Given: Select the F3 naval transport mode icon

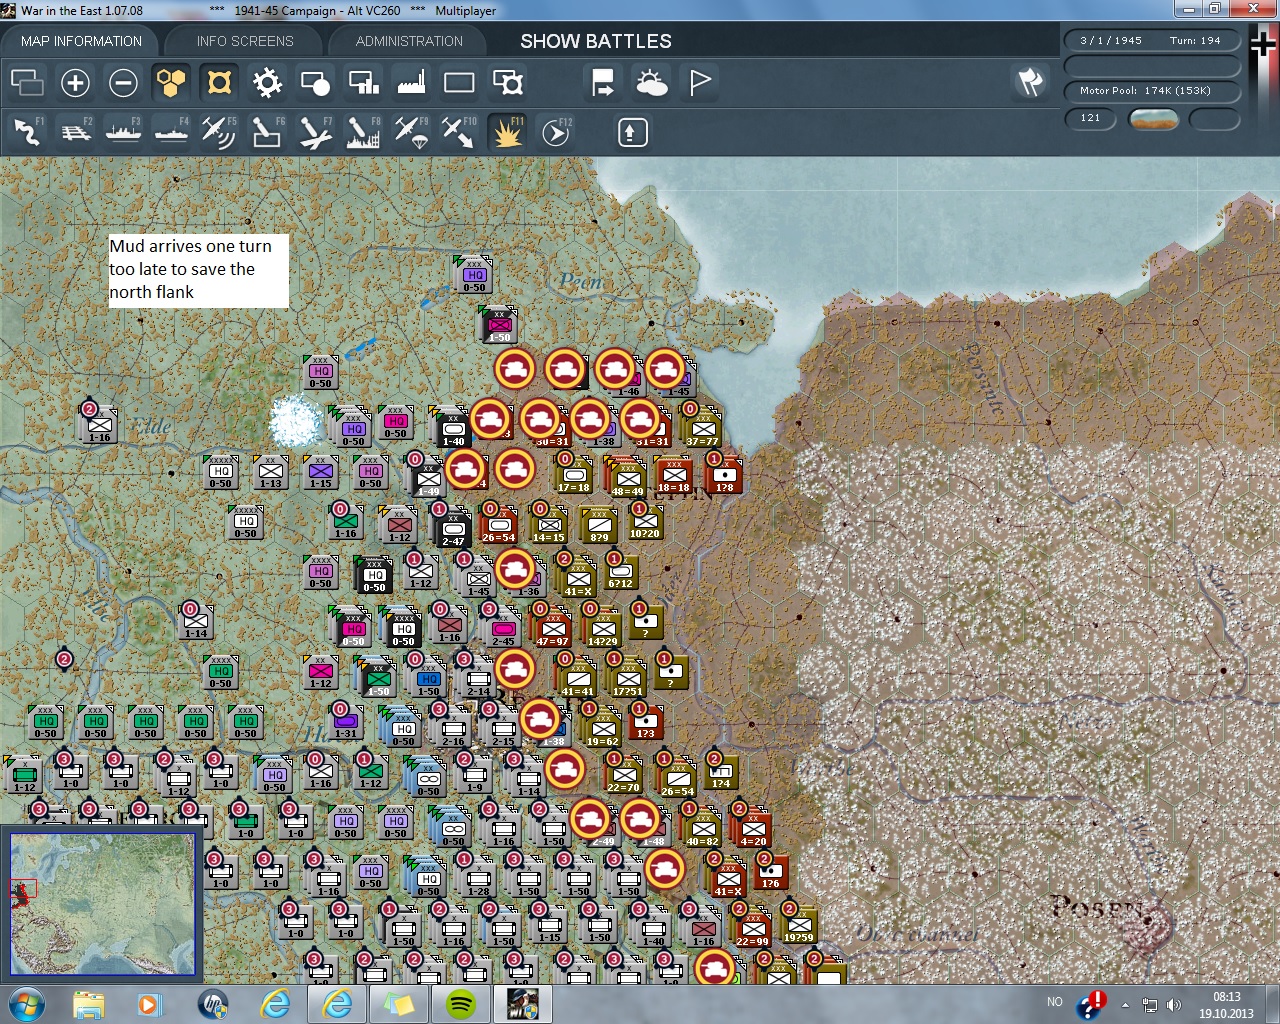Looking at the screenshot, I should point(123,132).
